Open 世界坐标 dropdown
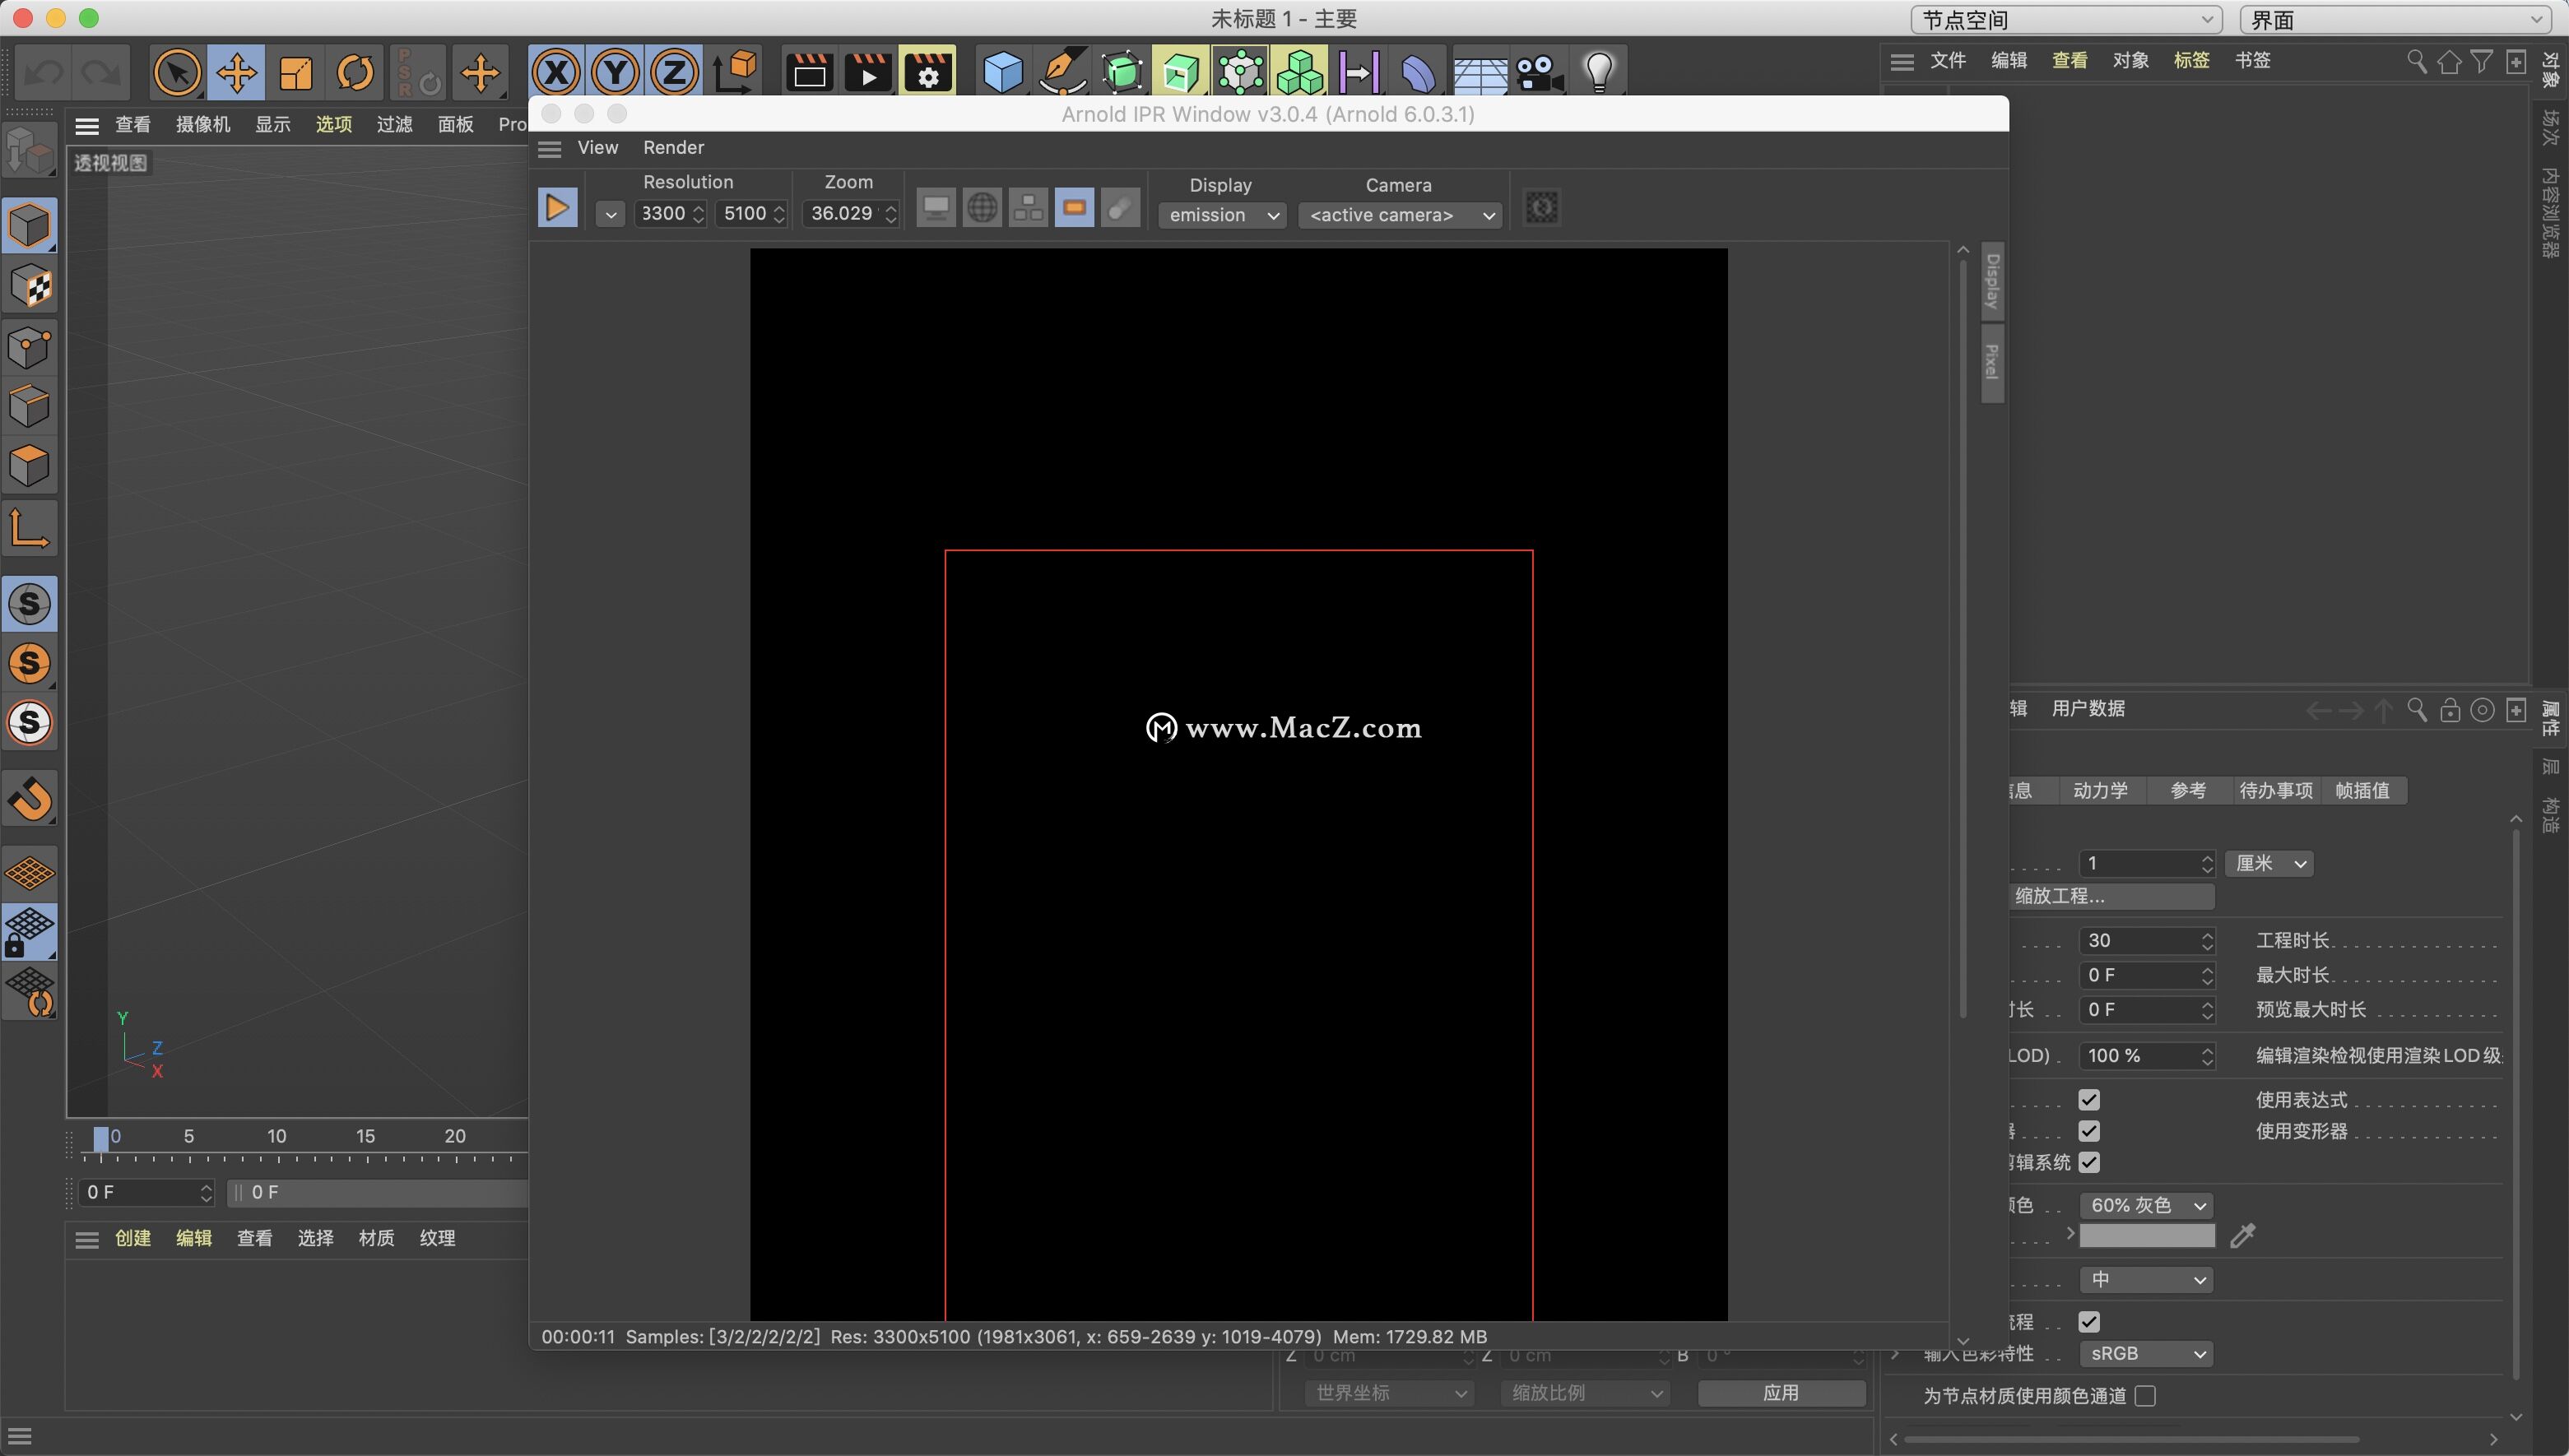 (1389, 1393)
